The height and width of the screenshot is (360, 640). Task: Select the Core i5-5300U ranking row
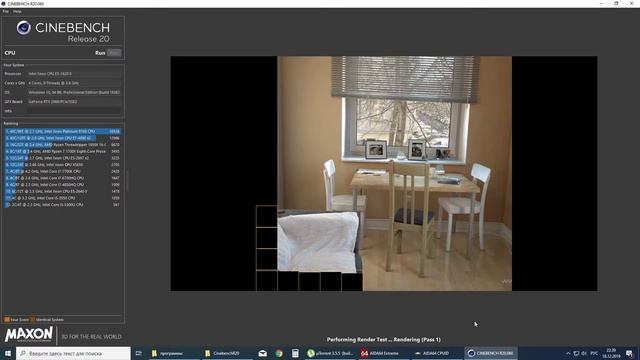(x=63, y=204)
